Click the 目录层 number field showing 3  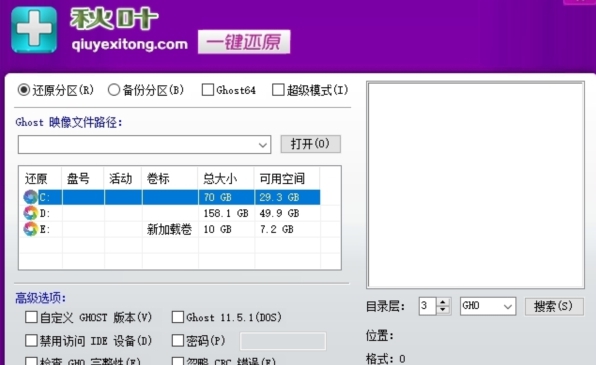click(427, 306)
